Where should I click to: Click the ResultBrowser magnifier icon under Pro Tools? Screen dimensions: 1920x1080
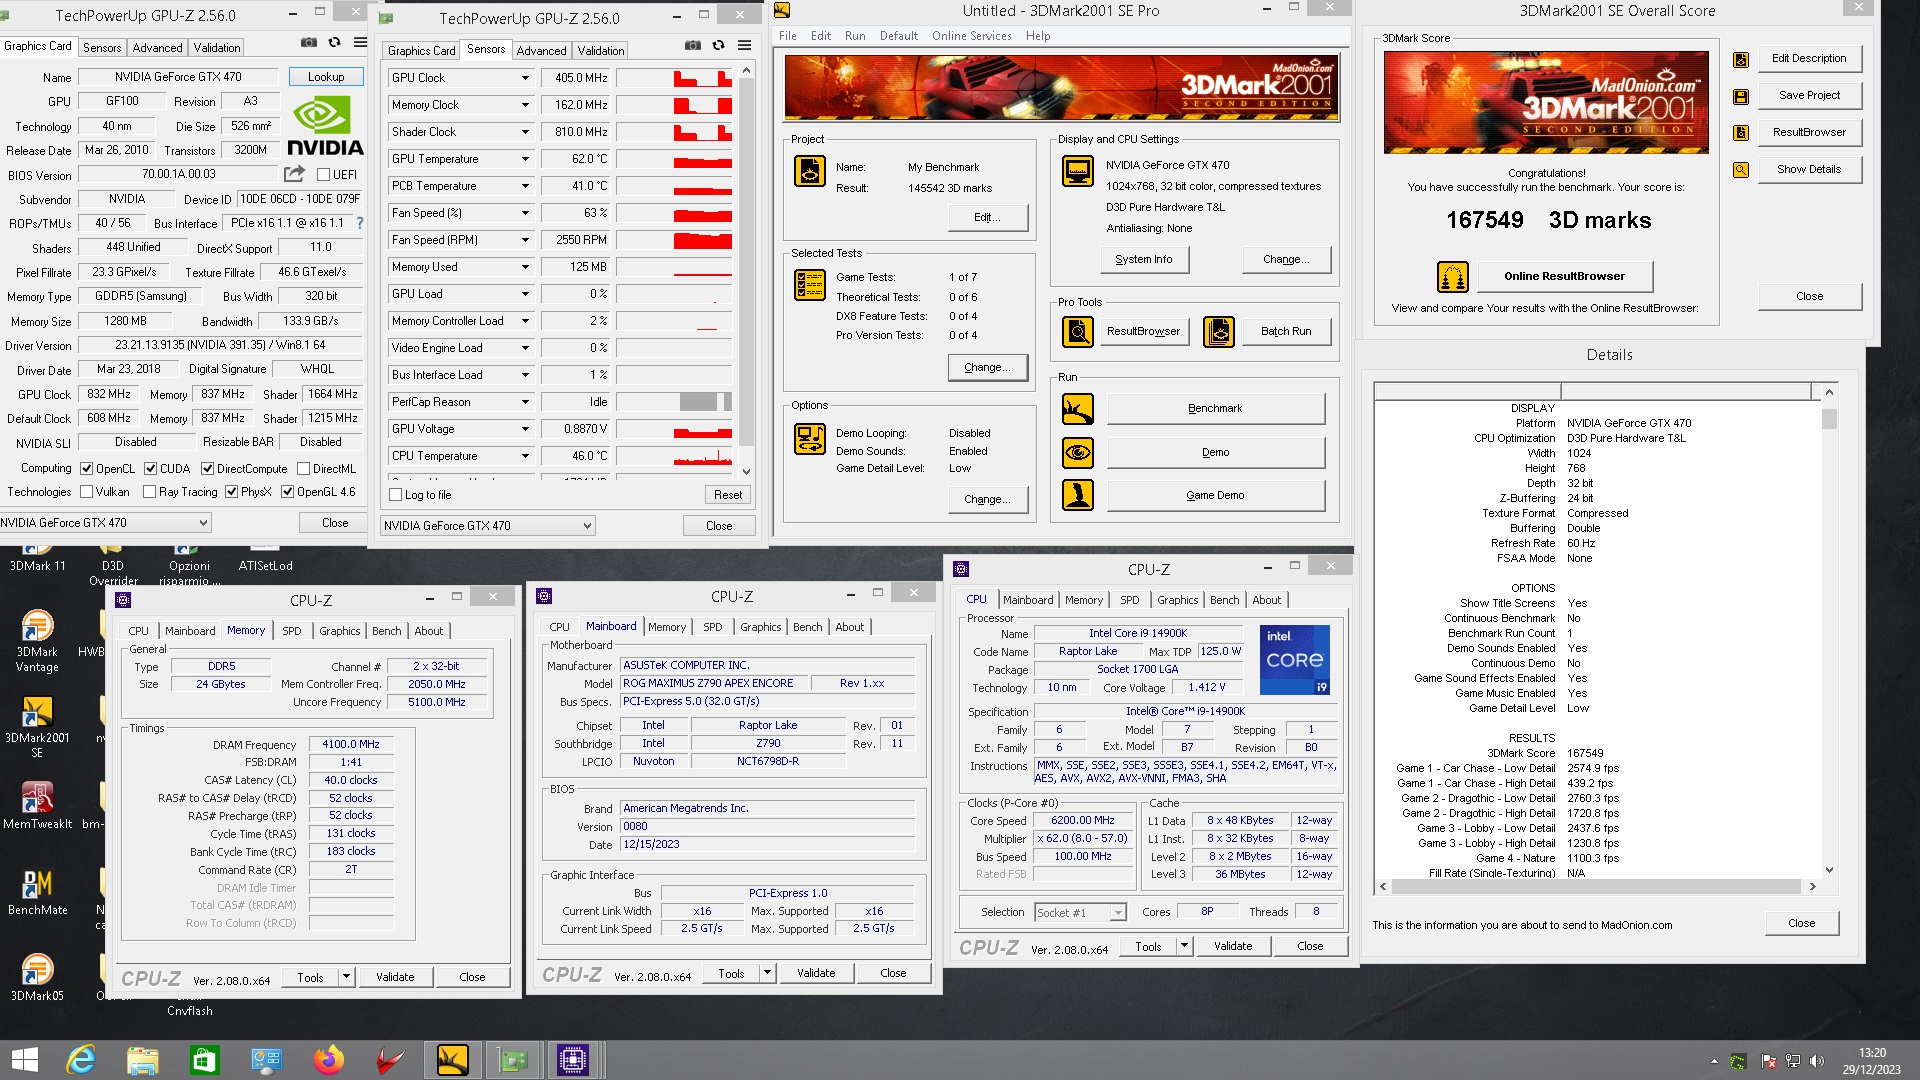[x=1077, y=331]
